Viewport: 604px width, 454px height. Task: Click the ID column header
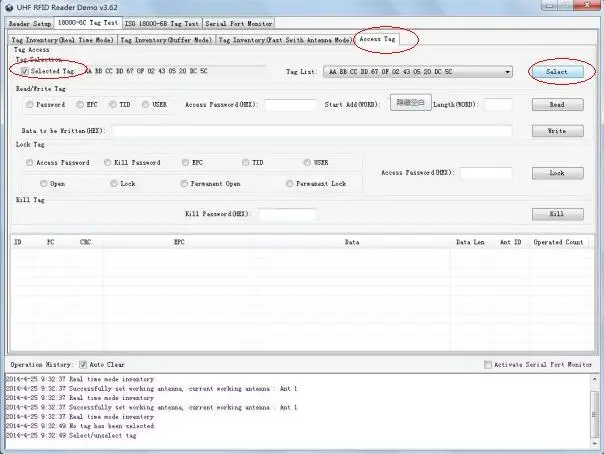18,242
